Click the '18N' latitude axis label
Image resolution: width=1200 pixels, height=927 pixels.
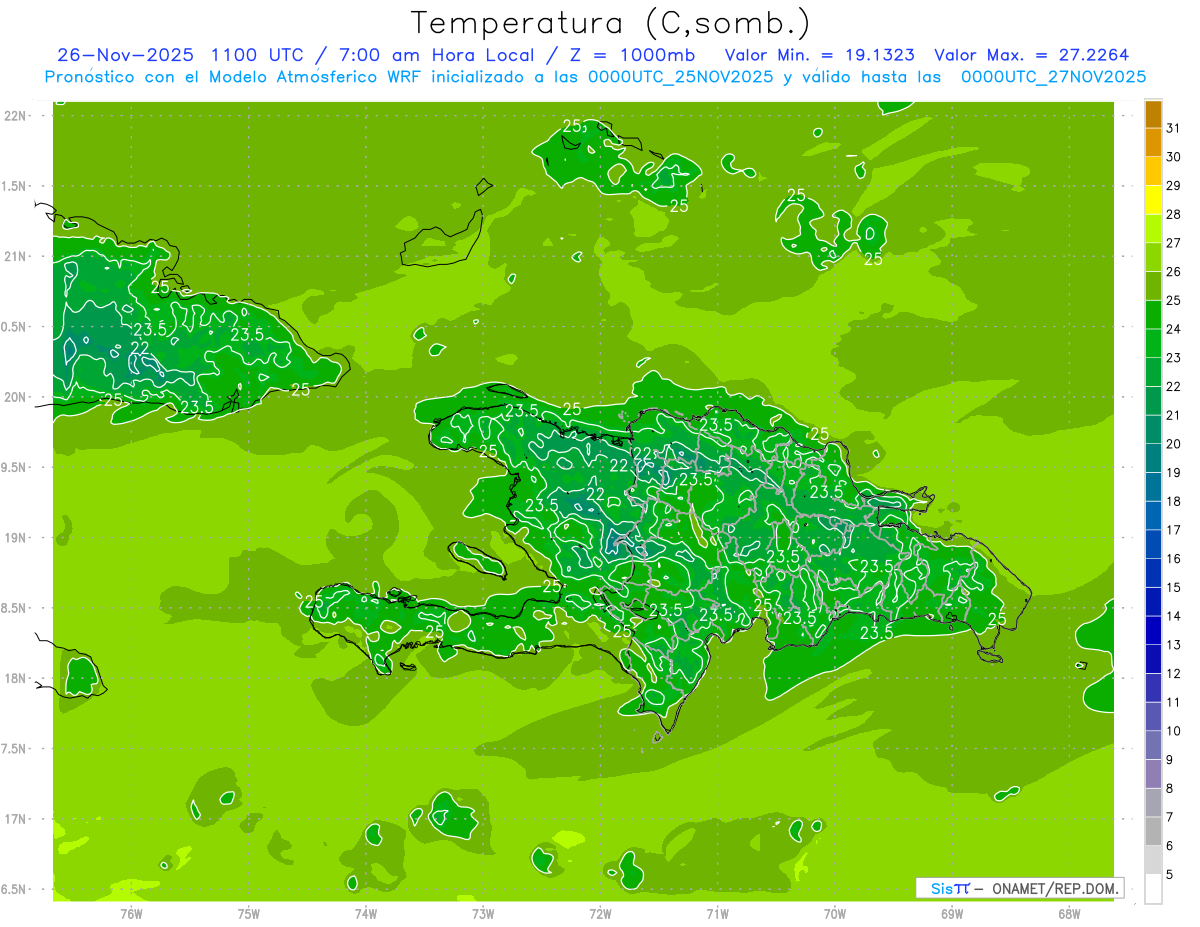coord(14,678)
